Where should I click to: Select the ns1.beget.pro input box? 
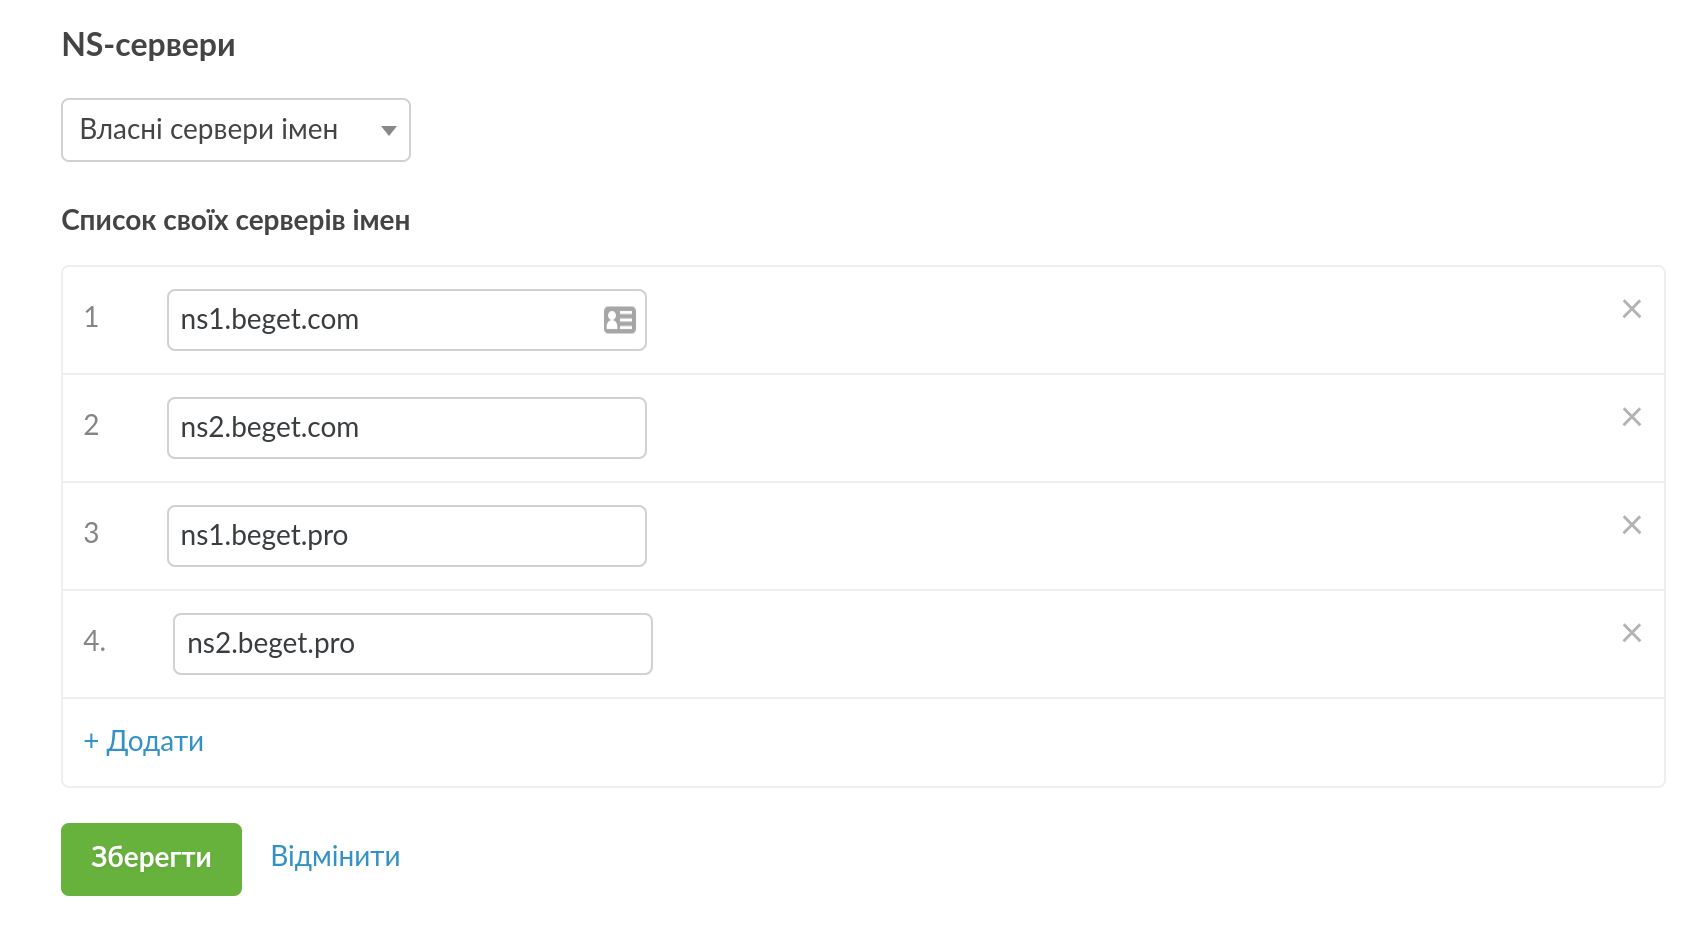(405, 536)
